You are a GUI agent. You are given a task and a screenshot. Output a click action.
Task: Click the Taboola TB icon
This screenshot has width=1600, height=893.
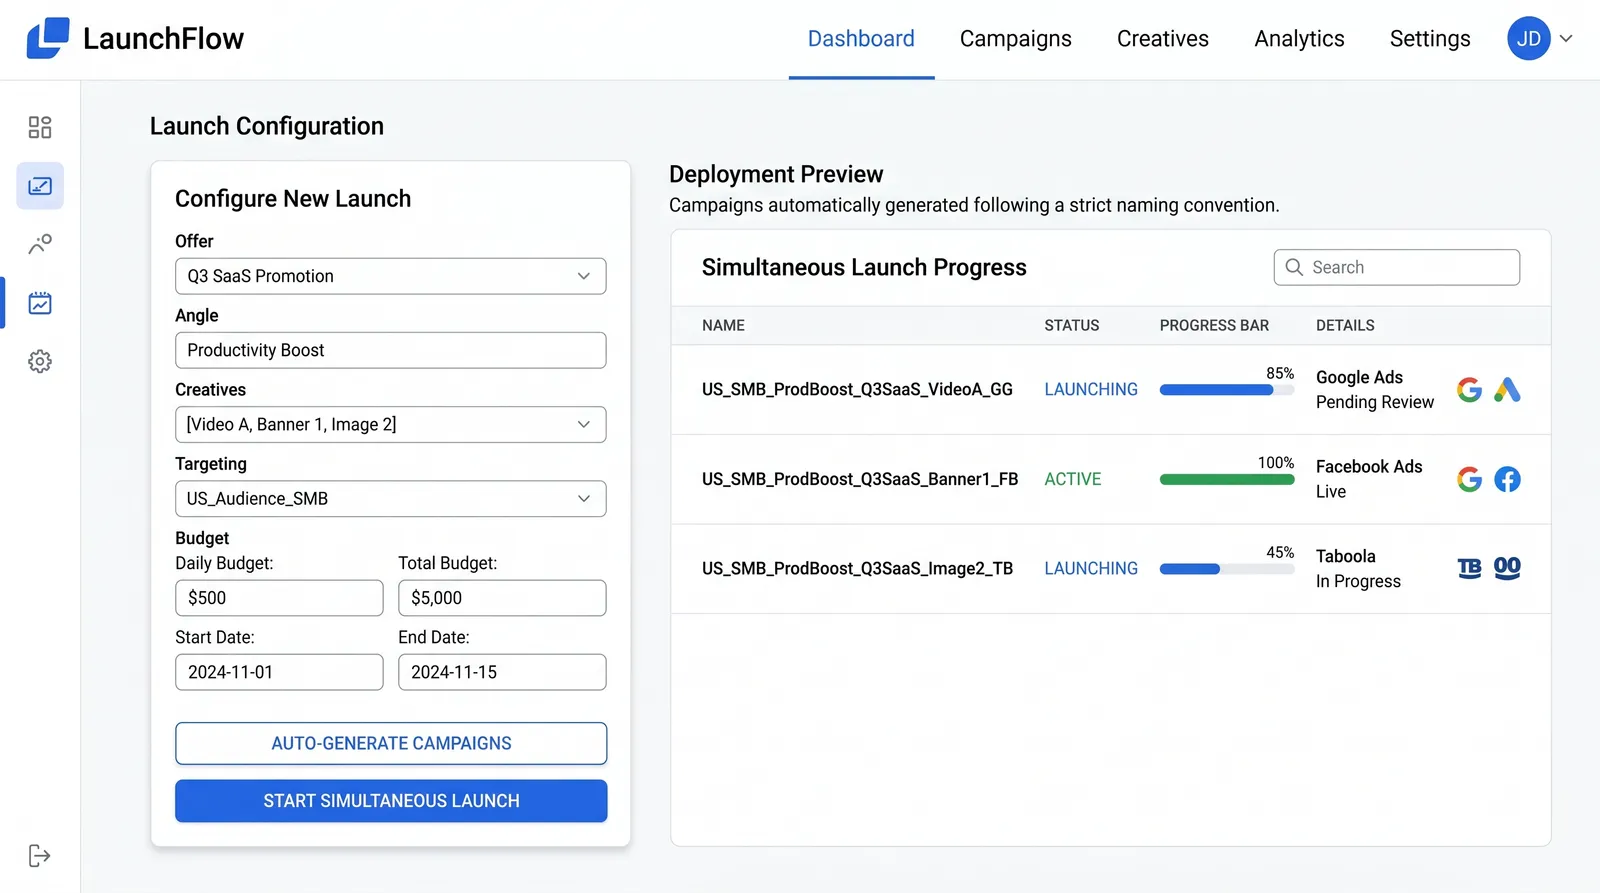coord(1469,568)
